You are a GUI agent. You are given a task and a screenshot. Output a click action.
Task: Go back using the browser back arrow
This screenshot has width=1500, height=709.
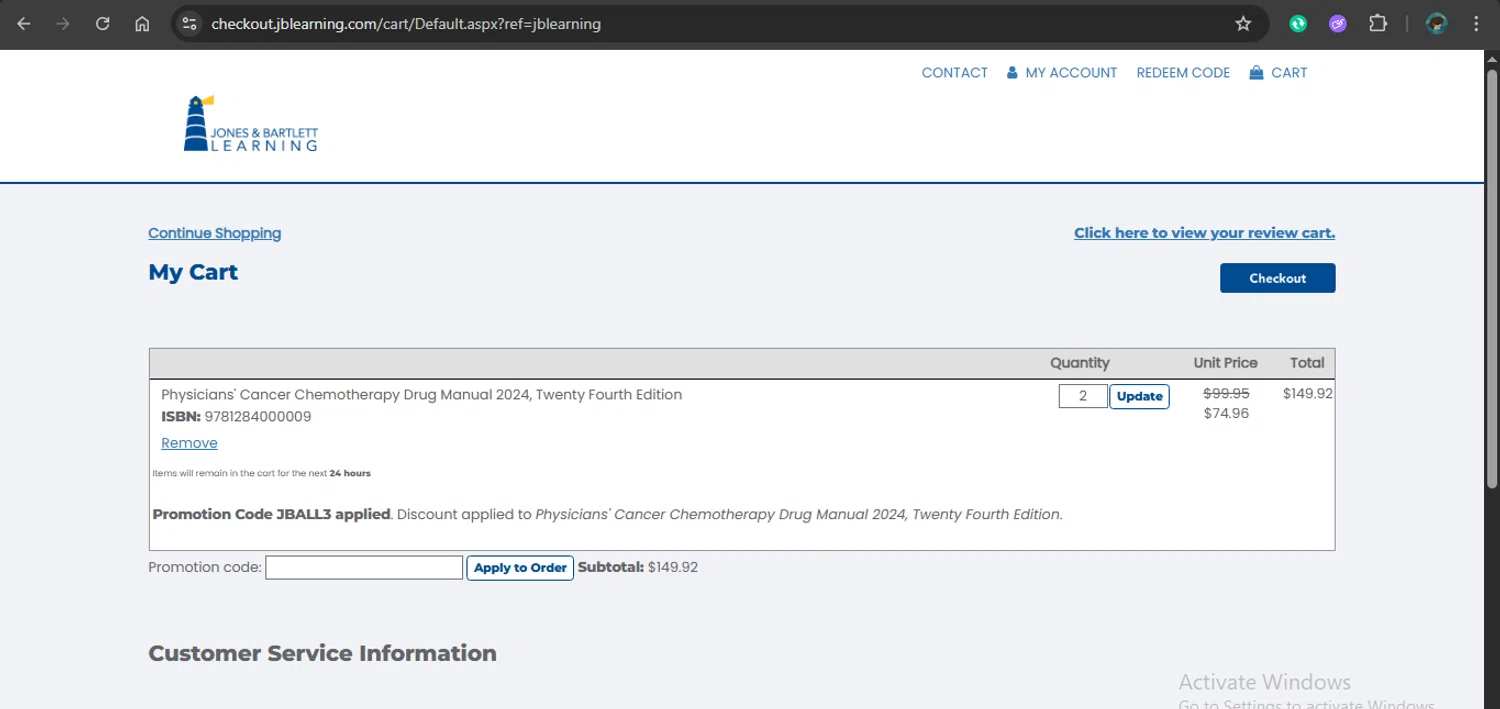pyautogui.click(x=24, y=24)
